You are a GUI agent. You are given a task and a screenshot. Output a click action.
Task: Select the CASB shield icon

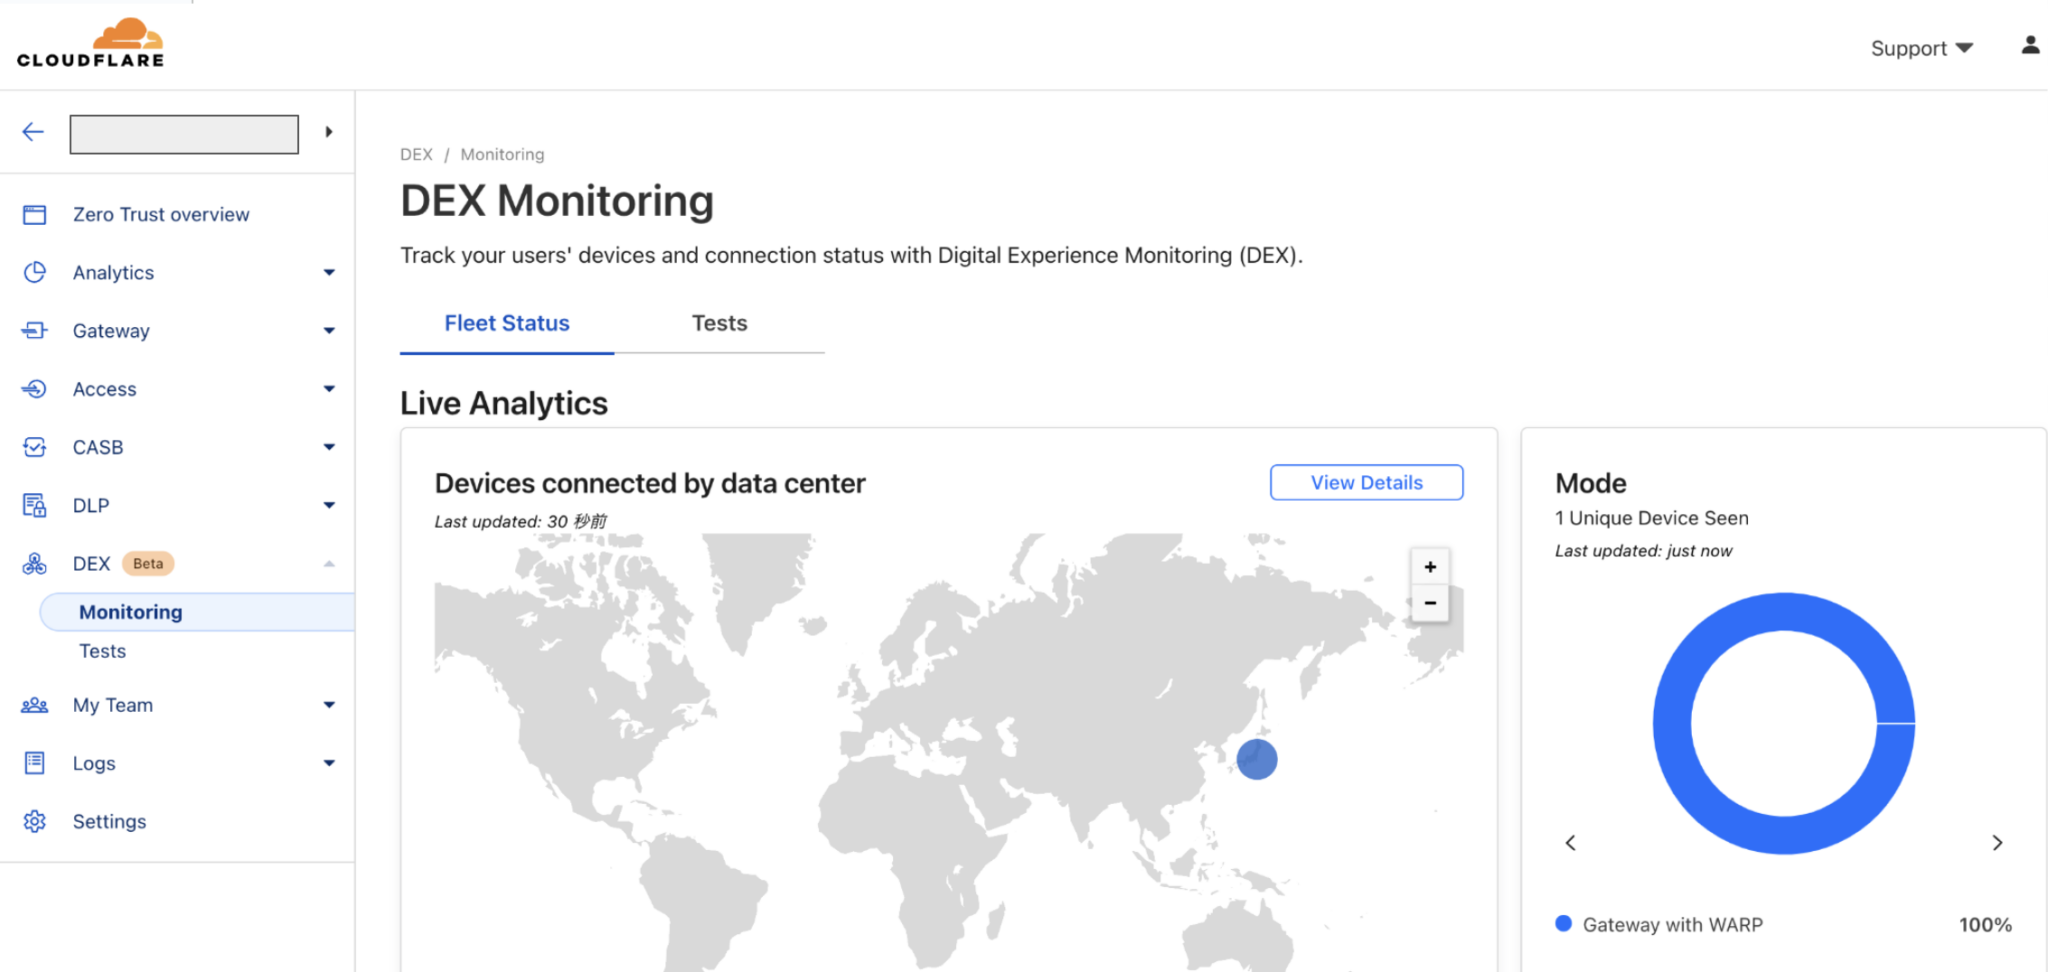coord(35,447)
